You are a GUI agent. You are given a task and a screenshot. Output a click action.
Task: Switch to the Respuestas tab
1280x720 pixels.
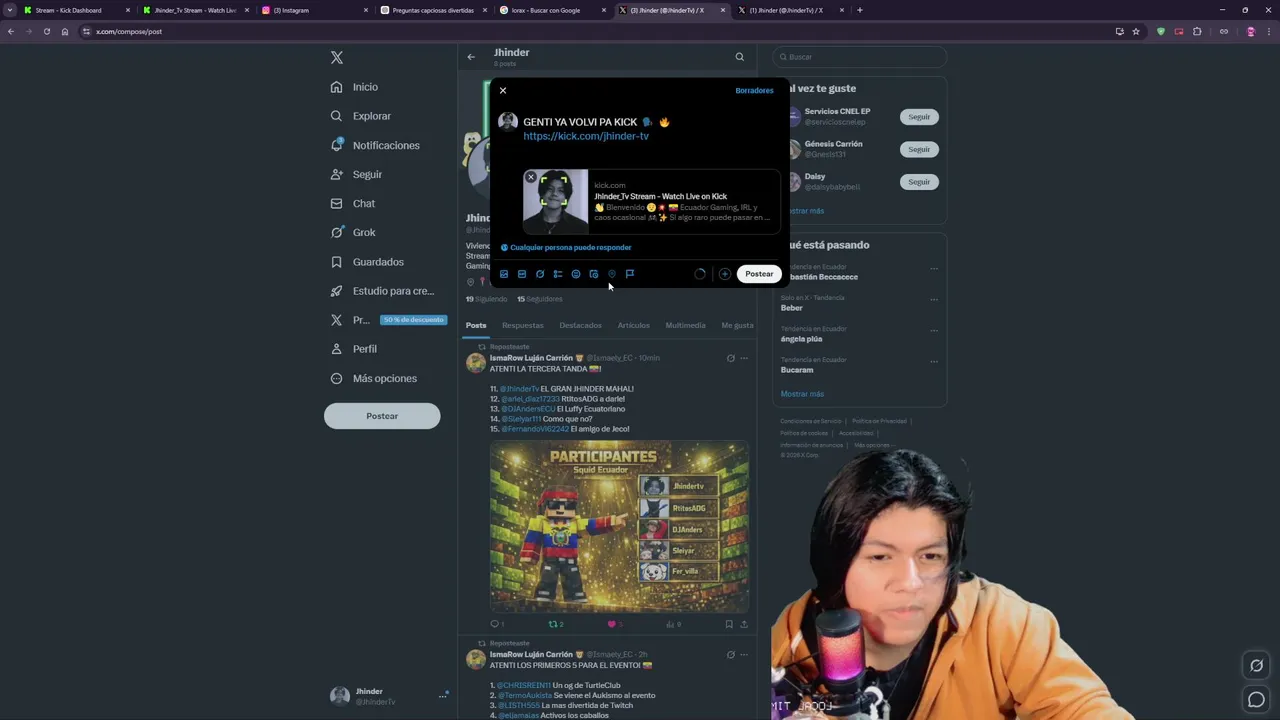[x=523, y=325]
